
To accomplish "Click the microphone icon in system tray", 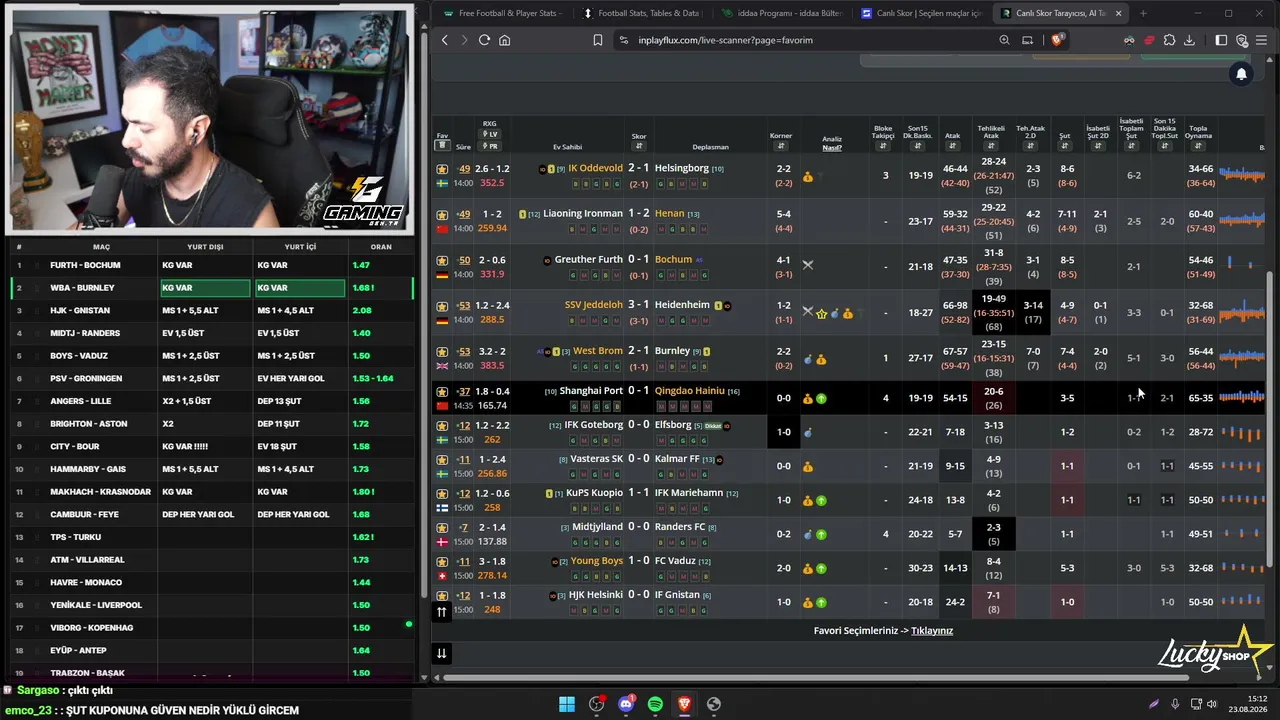I will (1175, 704).
